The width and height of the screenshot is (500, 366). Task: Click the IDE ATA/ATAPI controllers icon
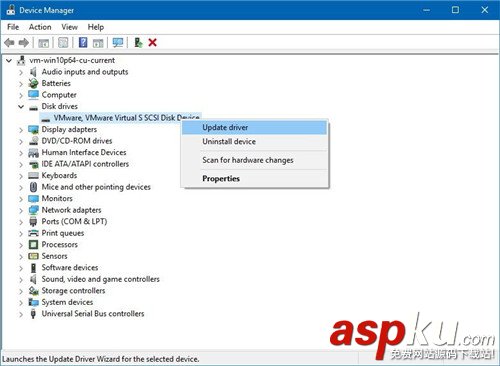pos(33,164)
